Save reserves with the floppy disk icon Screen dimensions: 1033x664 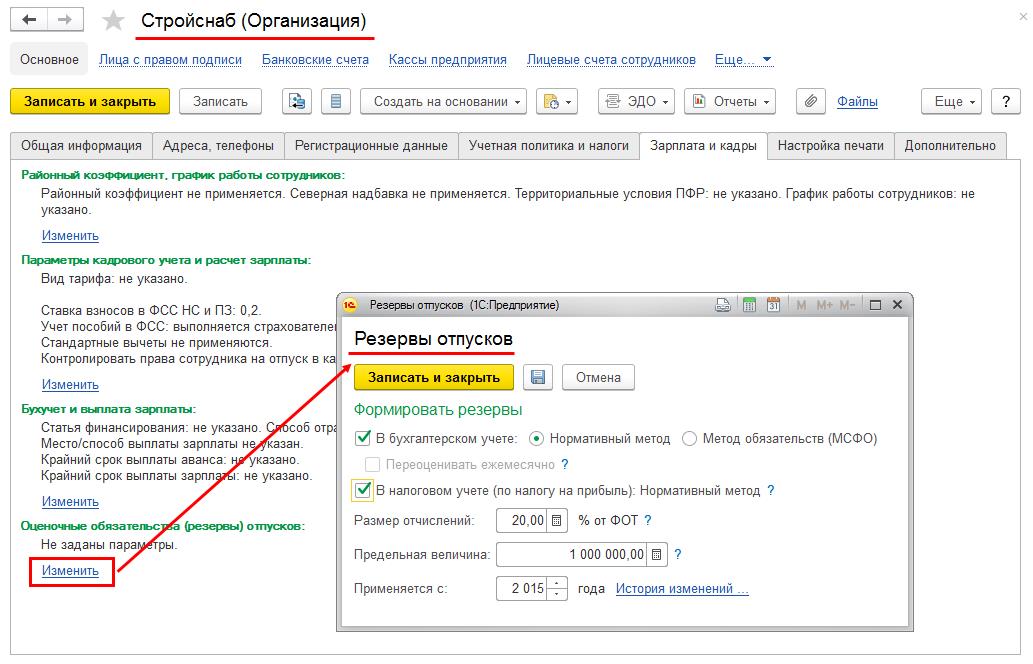click(x=538, y=377)
